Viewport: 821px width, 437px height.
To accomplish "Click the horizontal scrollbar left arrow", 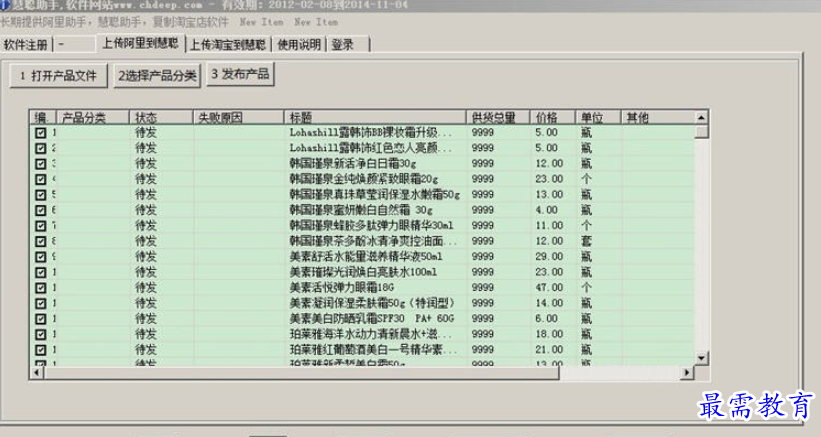I will point(37,373).
